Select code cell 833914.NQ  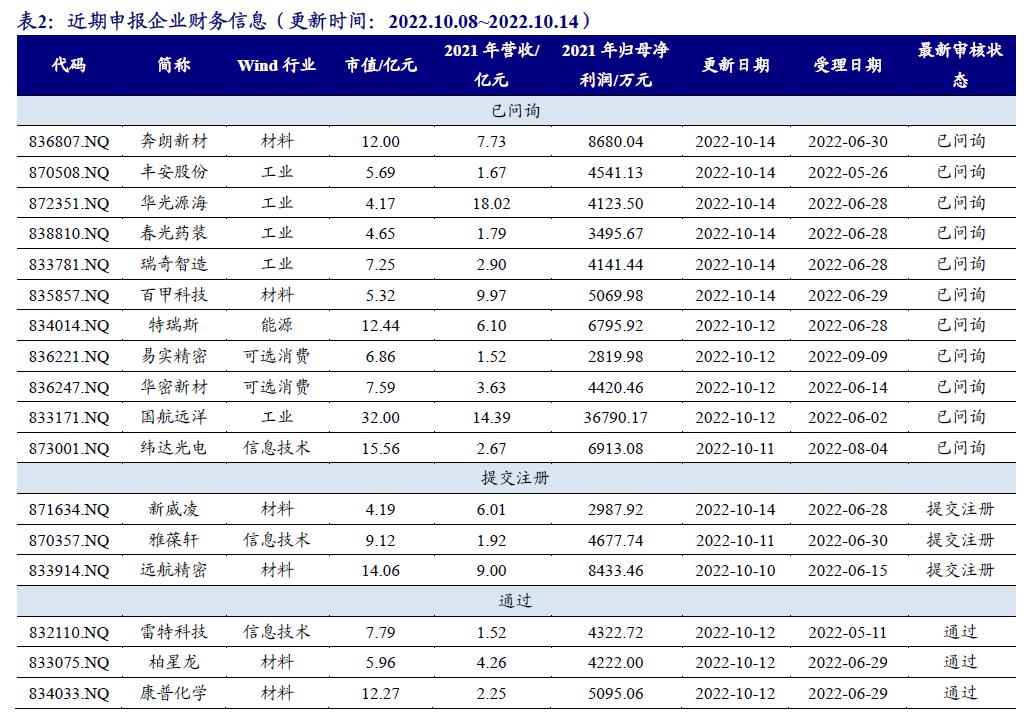pyautogui.click(x=69, y=571)
